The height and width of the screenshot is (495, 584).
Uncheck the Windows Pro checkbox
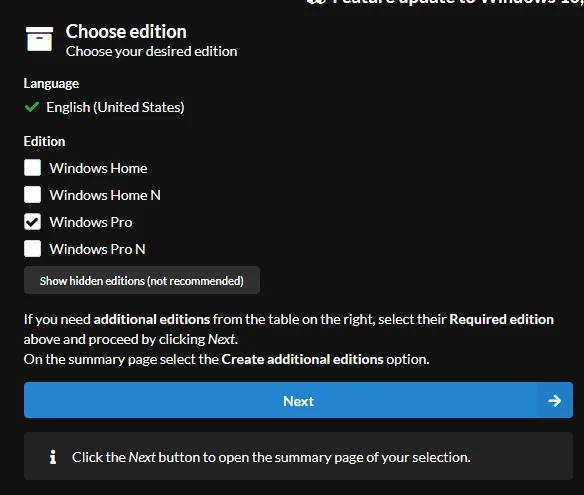coord(32,222)
